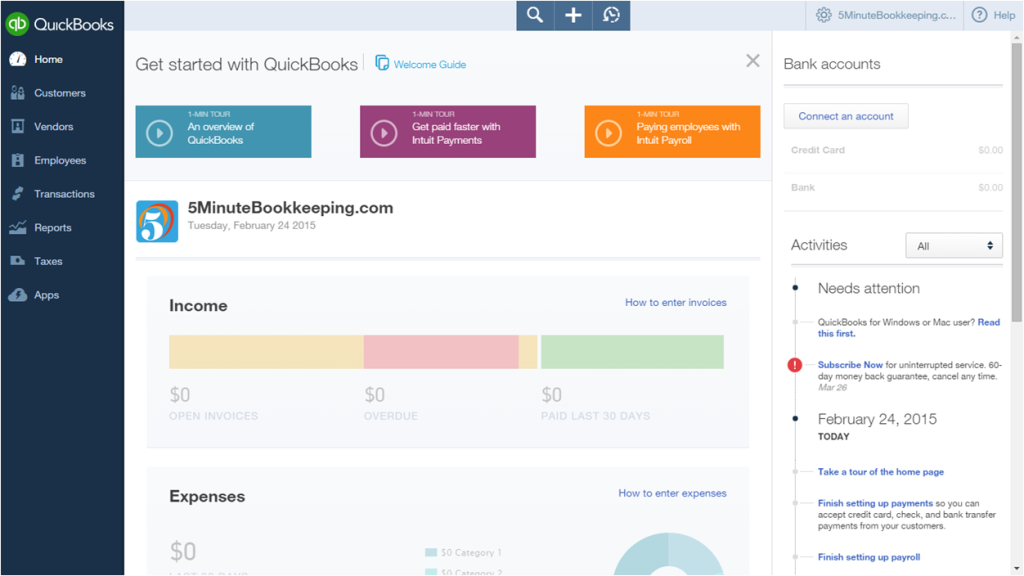Click Finish setting up payroll link
1024x576 pixels.
[869, 557]
